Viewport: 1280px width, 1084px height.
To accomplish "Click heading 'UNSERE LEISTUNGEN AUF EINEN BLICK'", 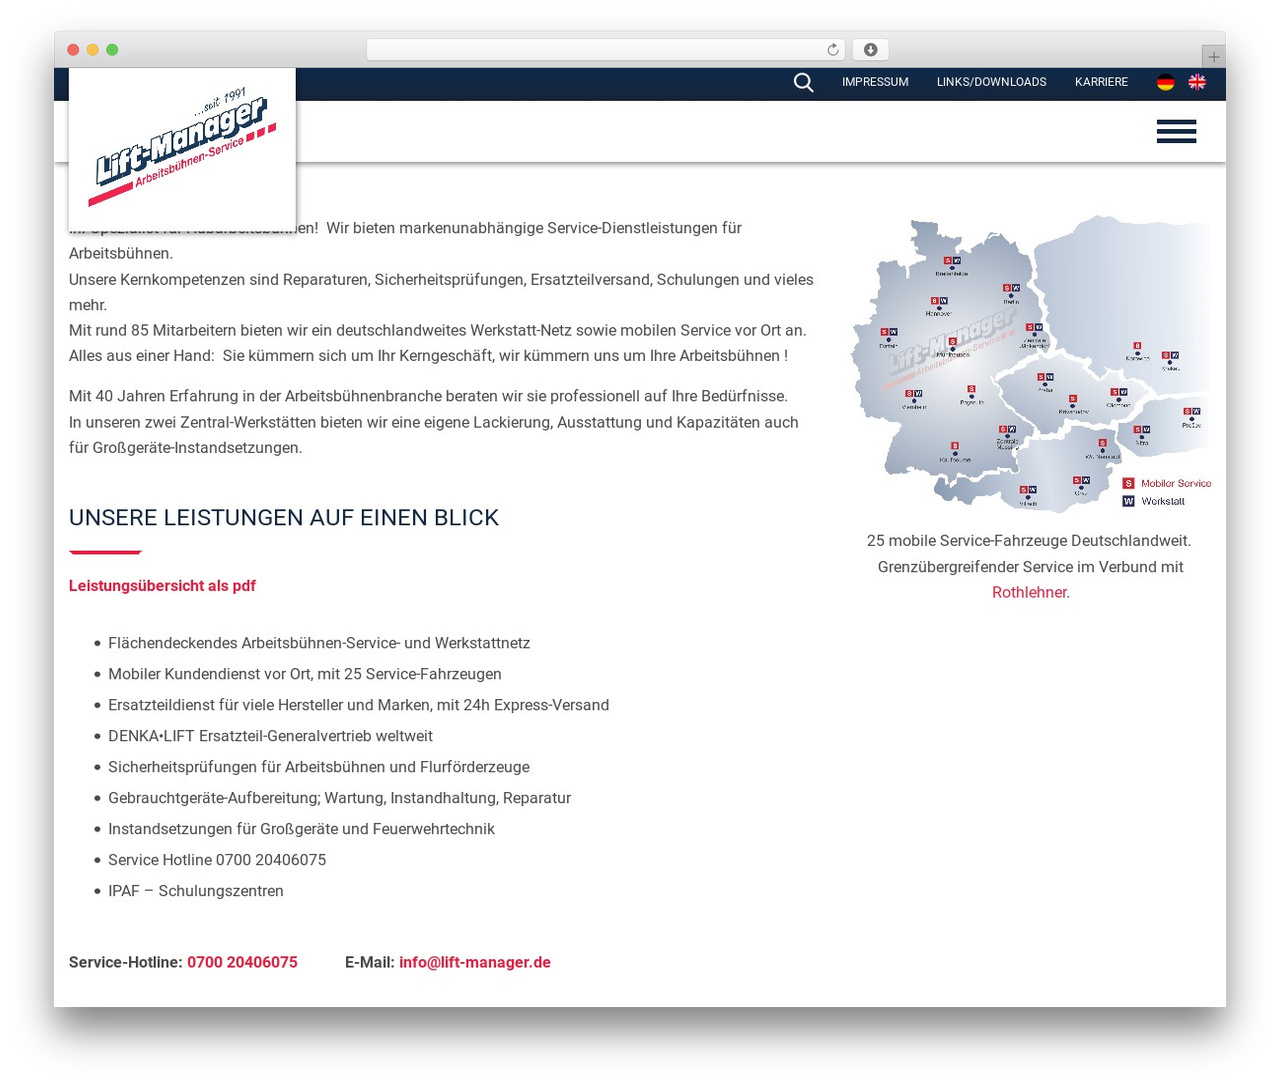I will click(284, 518).
